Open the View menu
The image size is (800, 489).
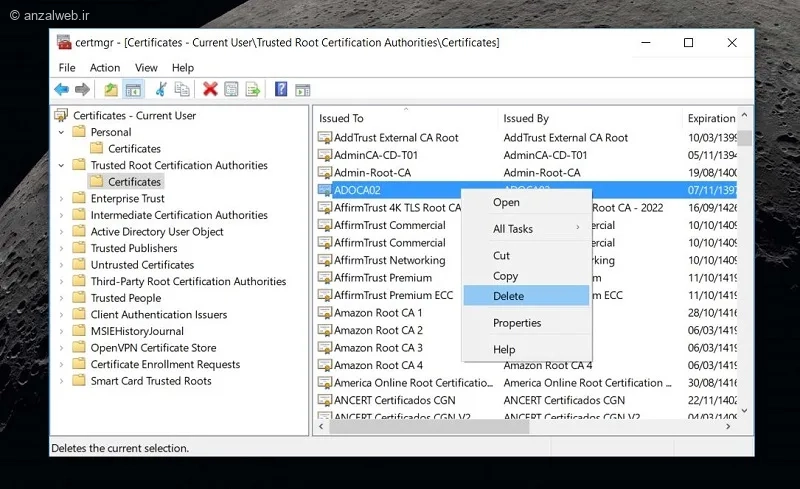(146, 67)
